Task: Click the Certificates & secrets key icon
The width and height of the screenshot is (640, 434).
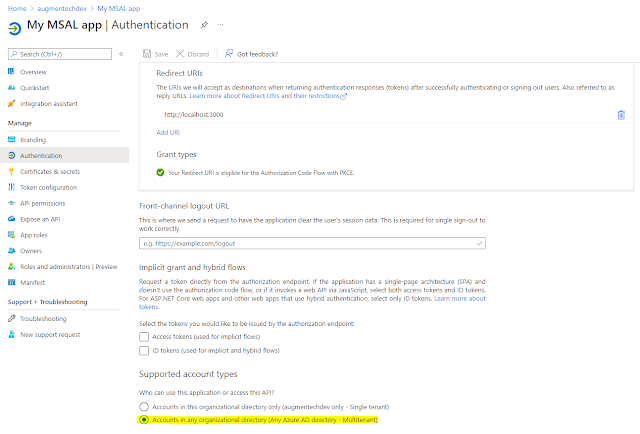Action: click(x=11, y=171)
